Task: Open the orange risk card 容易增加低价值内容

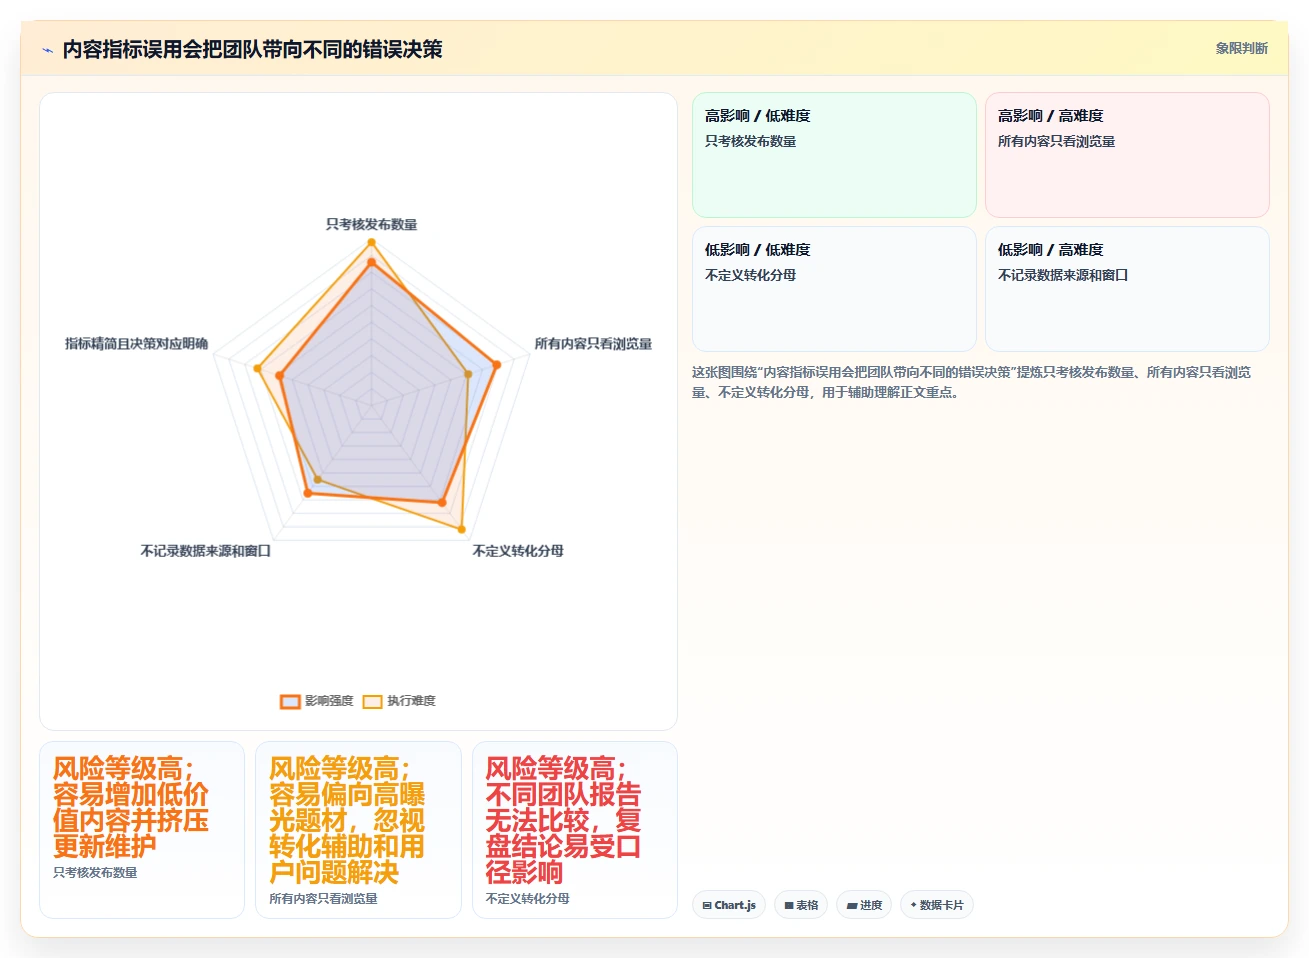Action: 142,830
